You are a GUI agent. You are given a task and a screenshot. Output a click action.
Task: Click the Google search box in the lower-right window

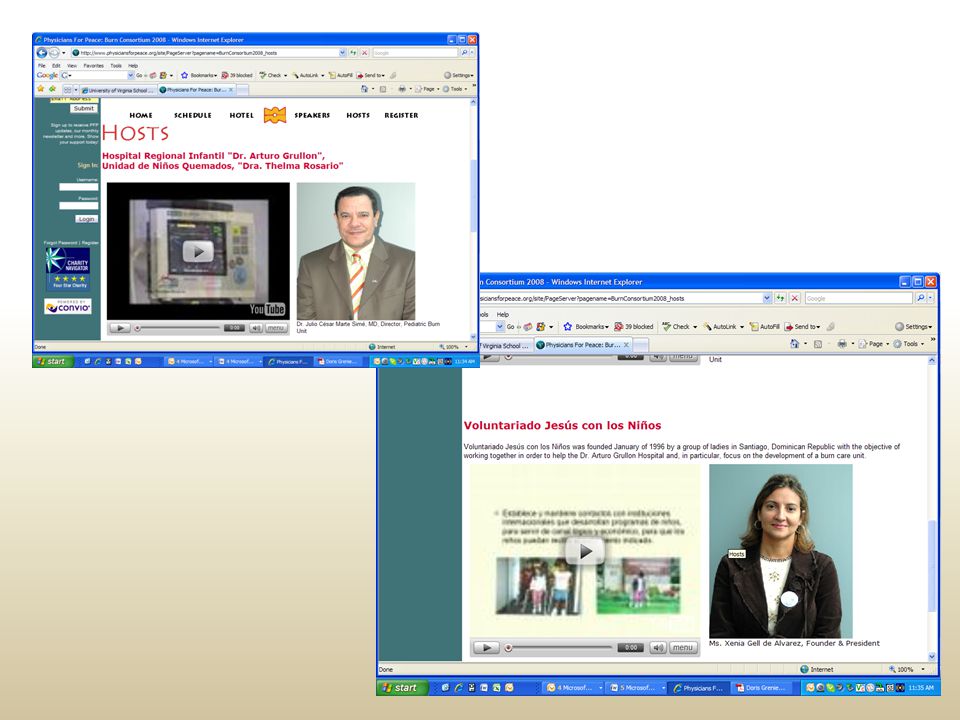click(858, 298)
